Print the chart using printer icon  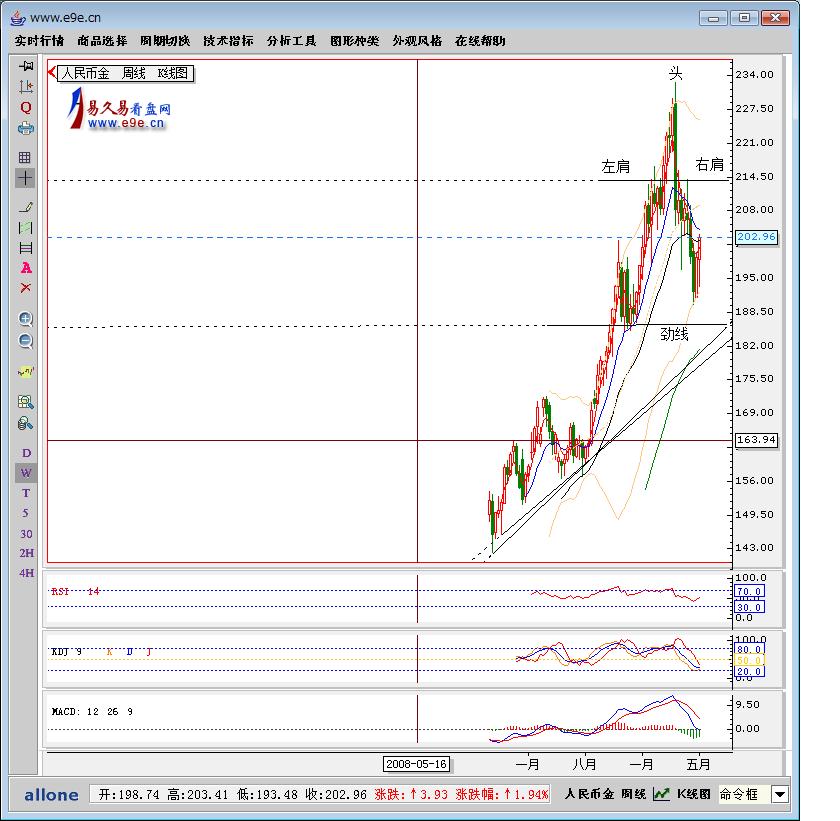coord(26,129)
